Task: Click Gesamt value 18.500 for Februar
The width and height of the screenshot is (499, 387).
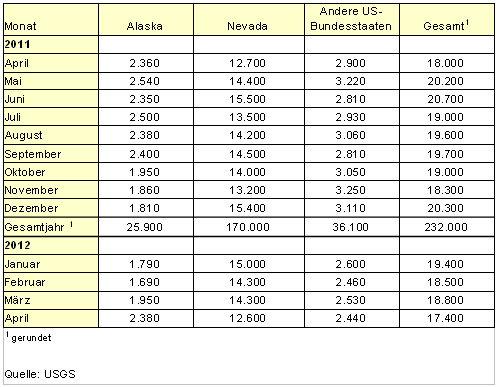Action: [x=446, y=282]
